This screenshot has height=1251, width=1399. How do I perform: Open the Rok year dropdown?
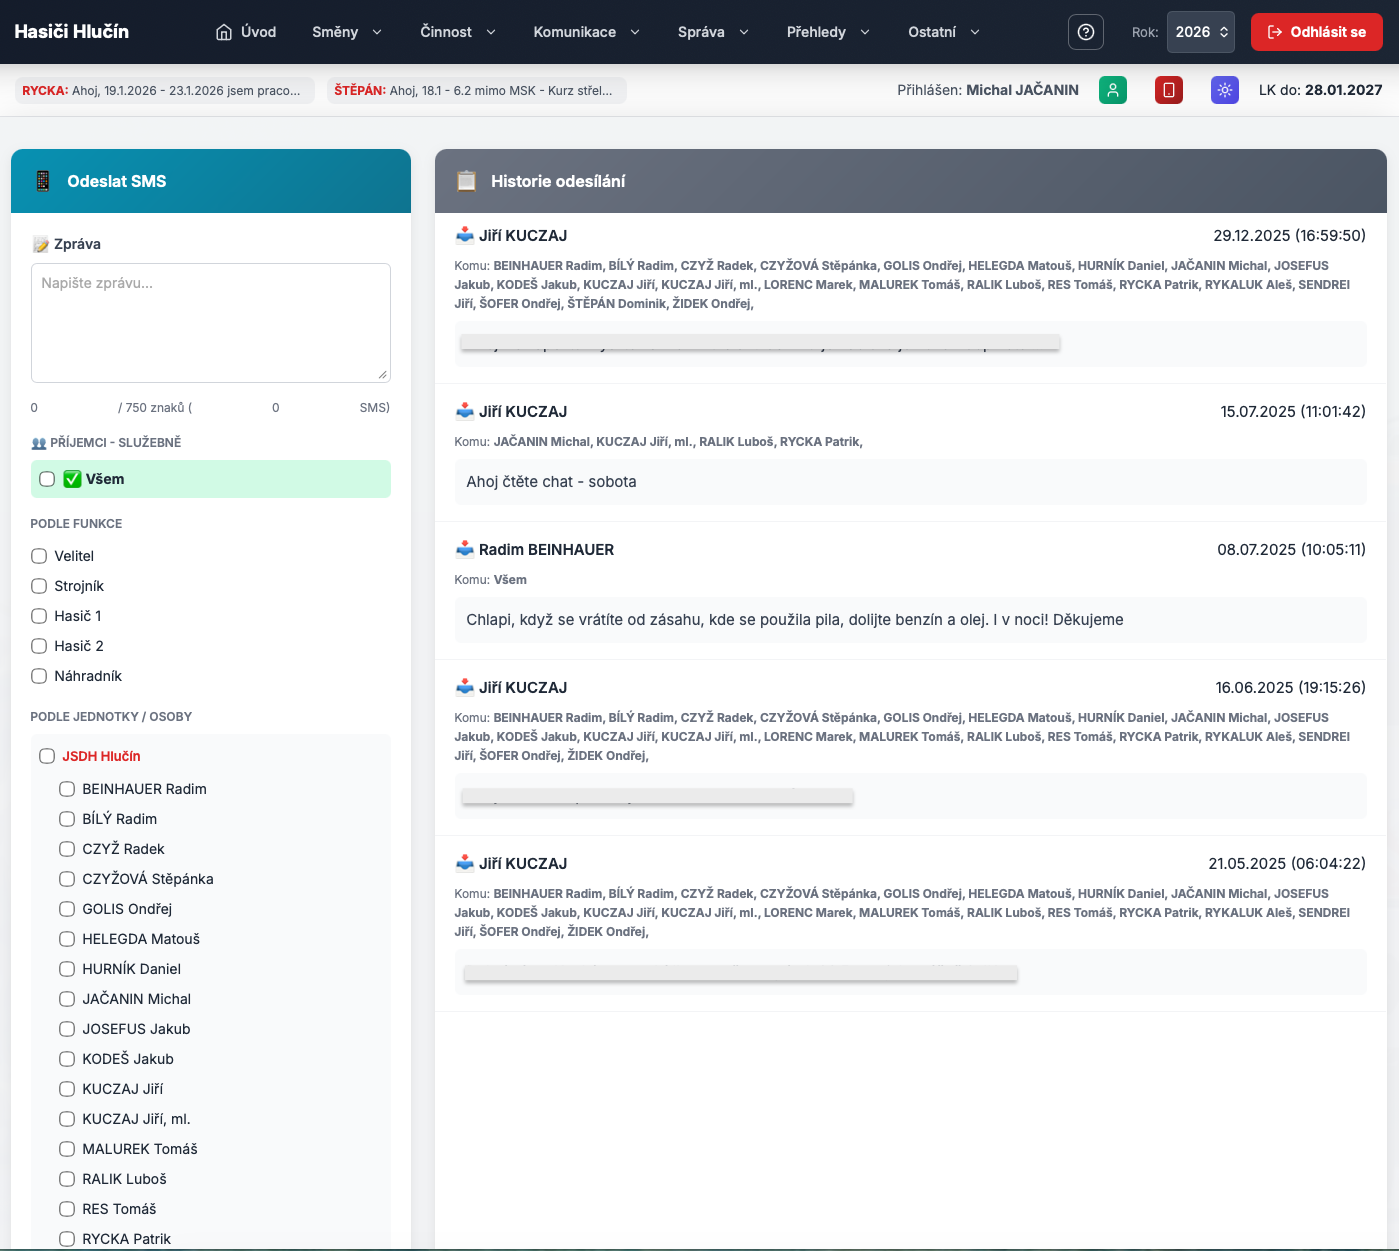(x=1200, y=32)
